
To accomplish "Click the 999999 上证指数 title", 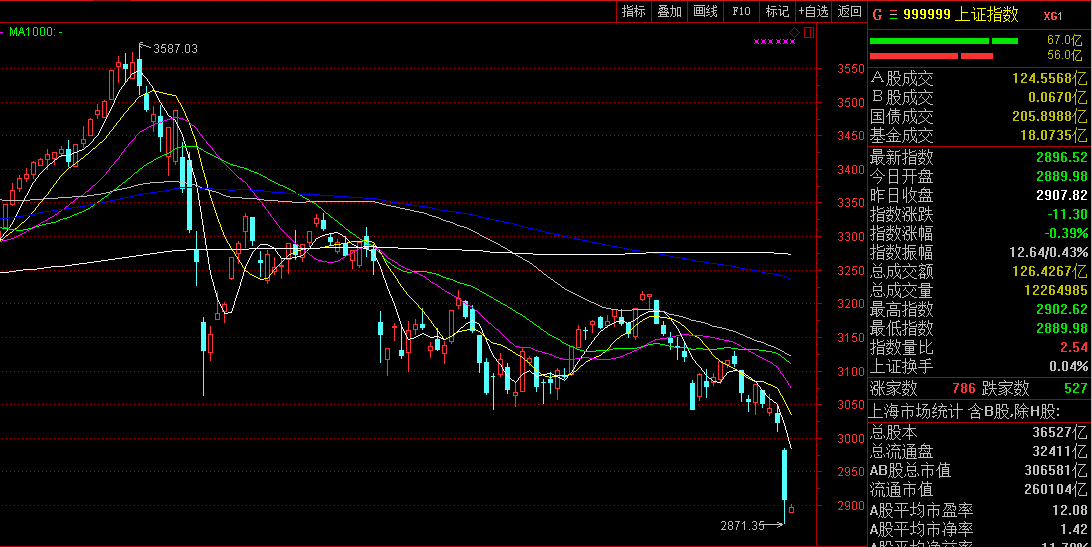I will (961, 15).
